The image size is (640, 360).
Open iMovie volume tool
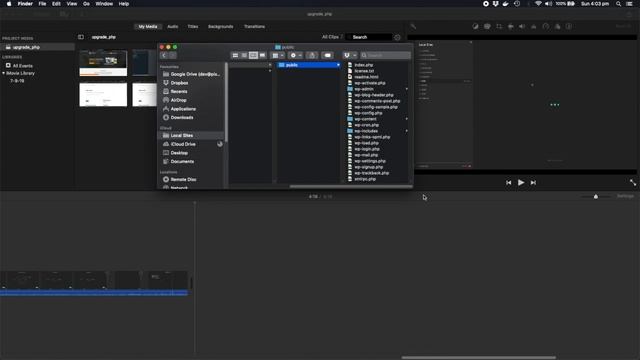[522, 27]
